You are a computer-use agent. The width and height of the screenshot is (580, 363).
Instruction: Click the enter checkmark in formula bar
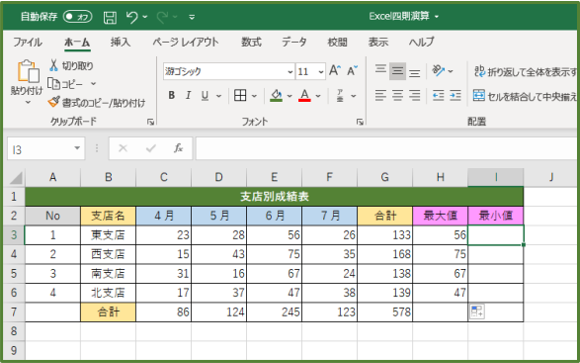[151, 148]
